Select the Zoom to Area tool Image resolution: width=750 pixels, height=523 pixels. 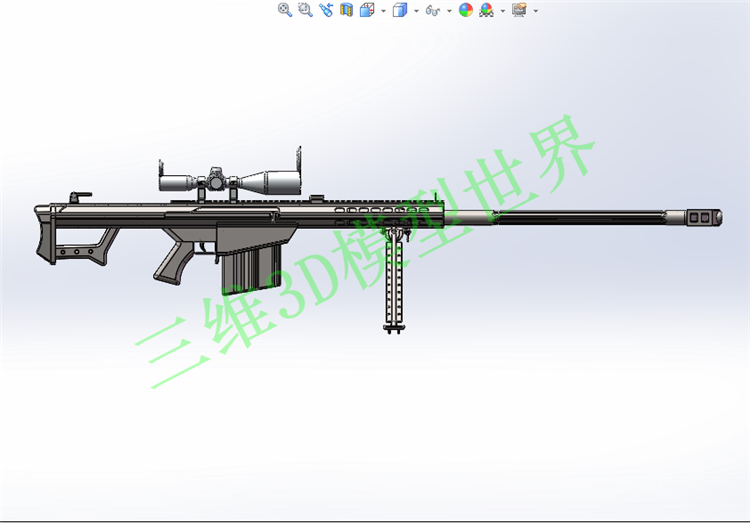tap(305, 10)
